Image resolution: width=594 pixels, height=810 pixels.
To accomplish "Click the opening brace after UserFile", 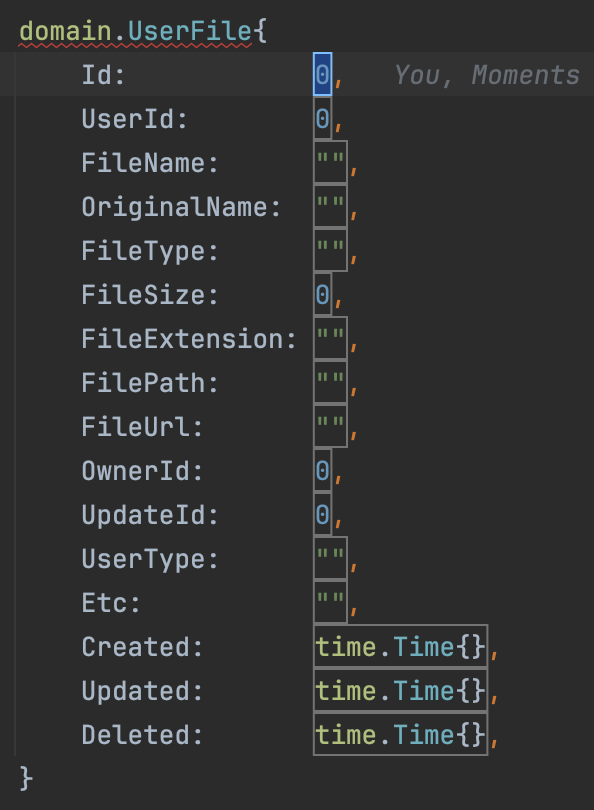I will [x=260, y=32].
